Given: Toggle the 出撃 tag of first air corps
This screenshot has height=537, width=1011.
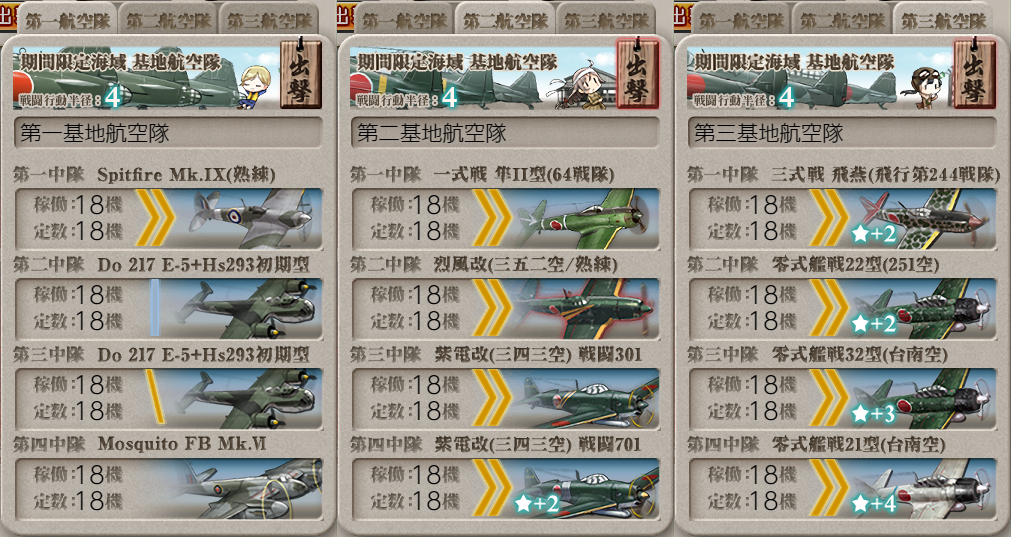Looking at the screenshot, I should (x=300, y=74).
